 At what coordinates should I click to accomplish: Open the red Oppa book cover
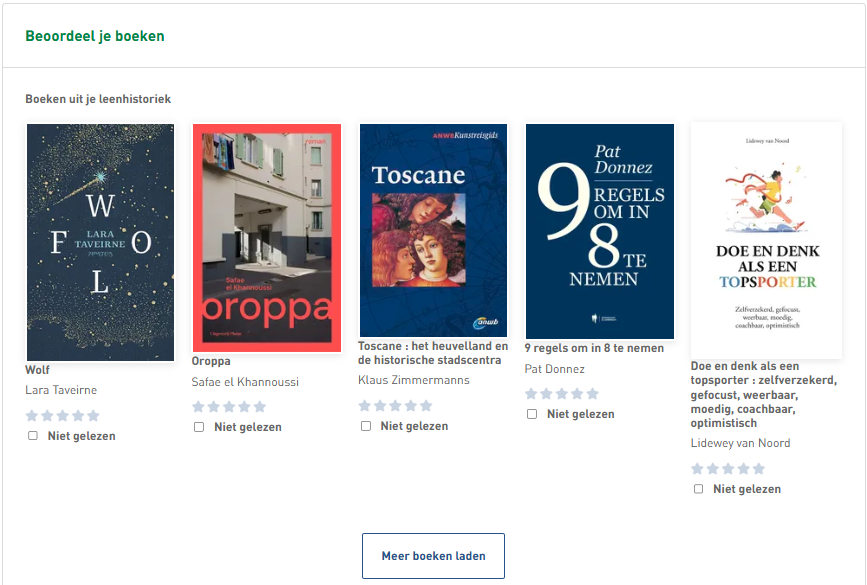[267, 238]
